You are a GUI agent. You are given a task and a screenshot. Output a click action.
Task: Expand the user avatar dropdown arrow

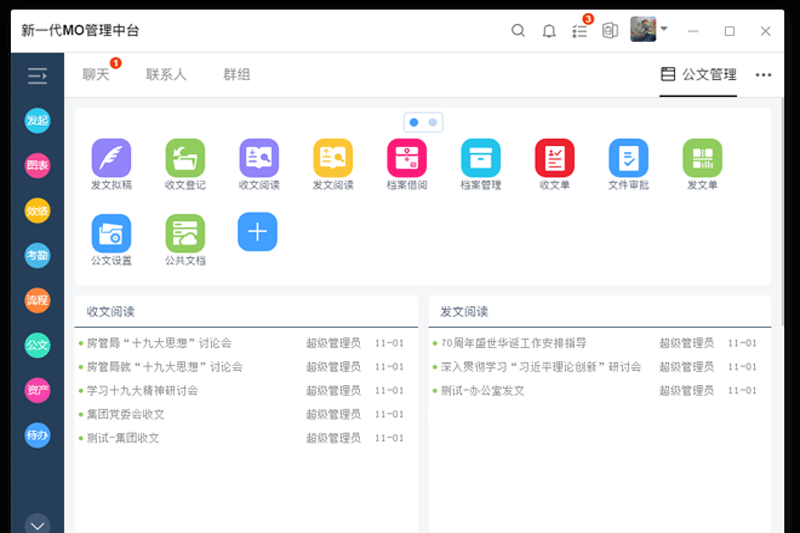coord(664,28)
